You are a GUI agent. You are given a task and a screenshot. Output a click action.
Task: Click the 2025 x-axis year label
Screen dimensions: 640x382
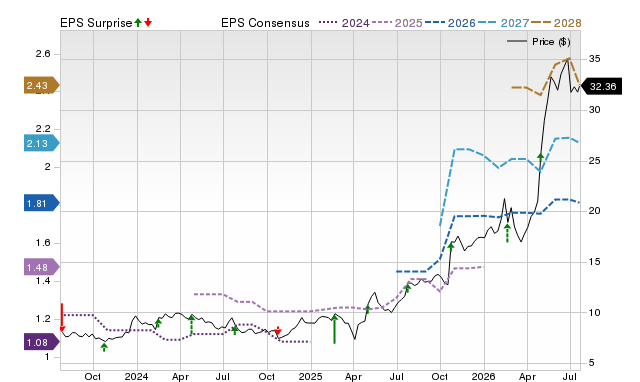click(311, 376)
